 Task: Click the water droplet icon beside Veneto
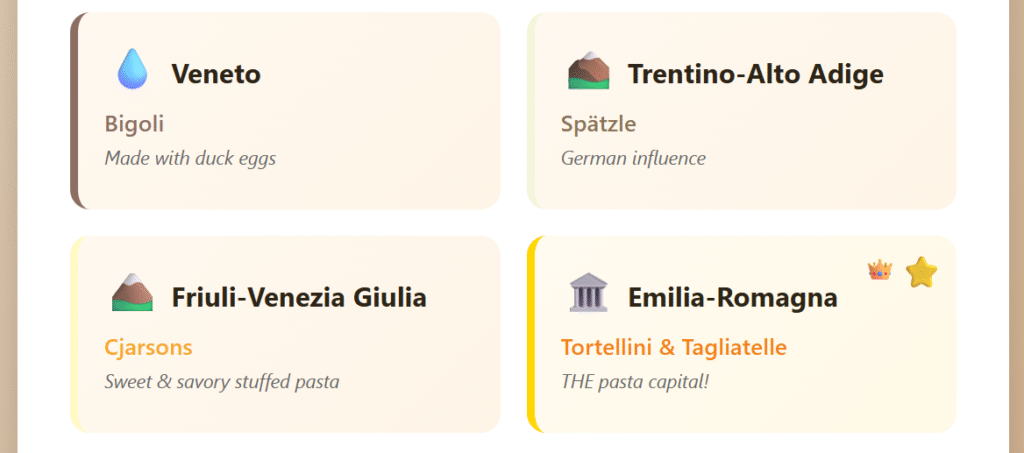coord(132,70)
